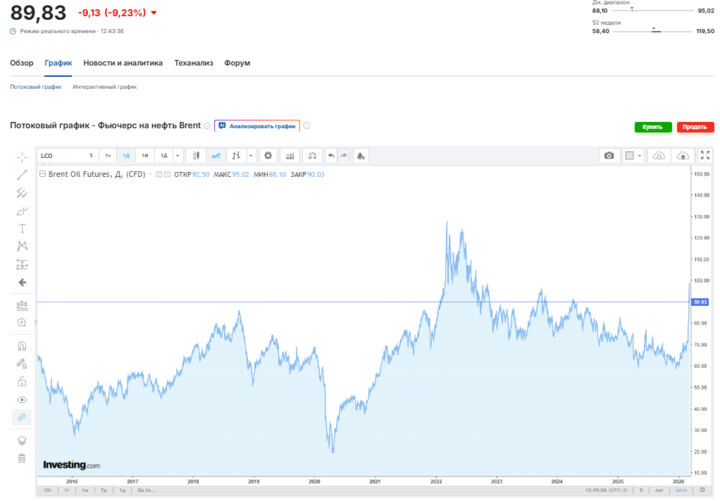Switch to the Теханализ tab
Screen dimensions: 720x501
coord(193,63)
